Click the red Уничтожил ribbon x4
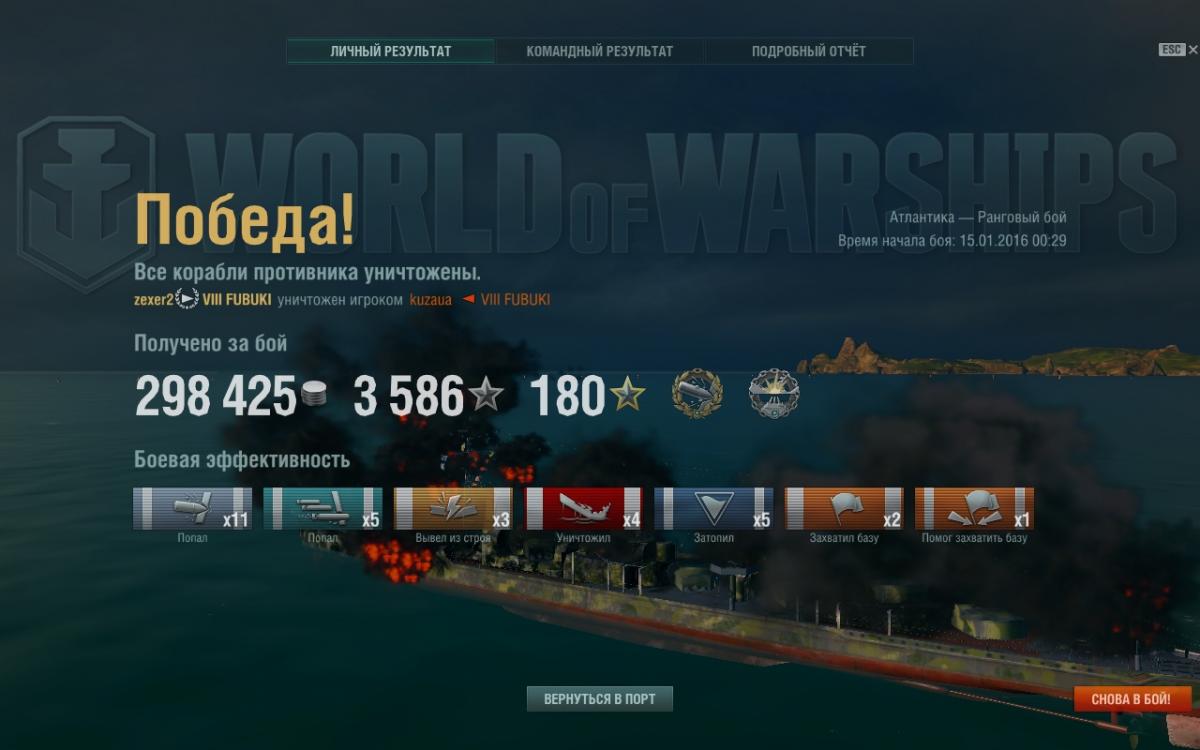Image resolution: width=1200 pixels, height=750 pixels. coord(584,508)
